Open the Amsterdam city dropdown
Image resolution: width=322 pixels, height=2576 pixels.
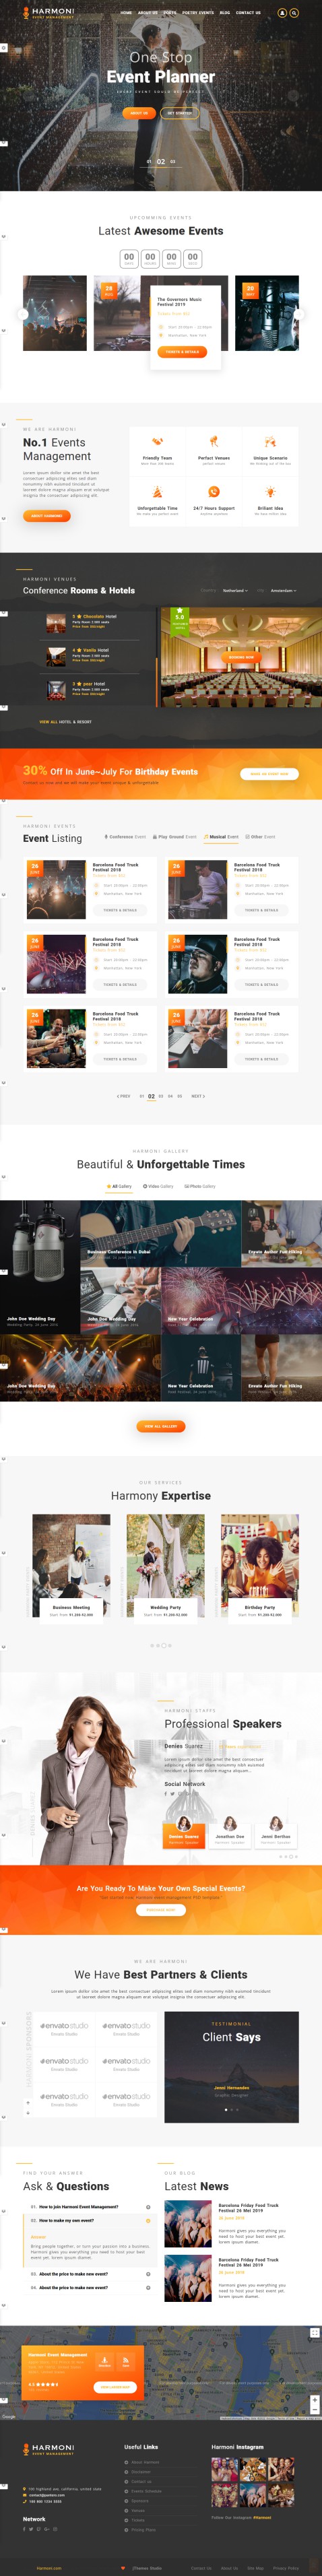283,591
